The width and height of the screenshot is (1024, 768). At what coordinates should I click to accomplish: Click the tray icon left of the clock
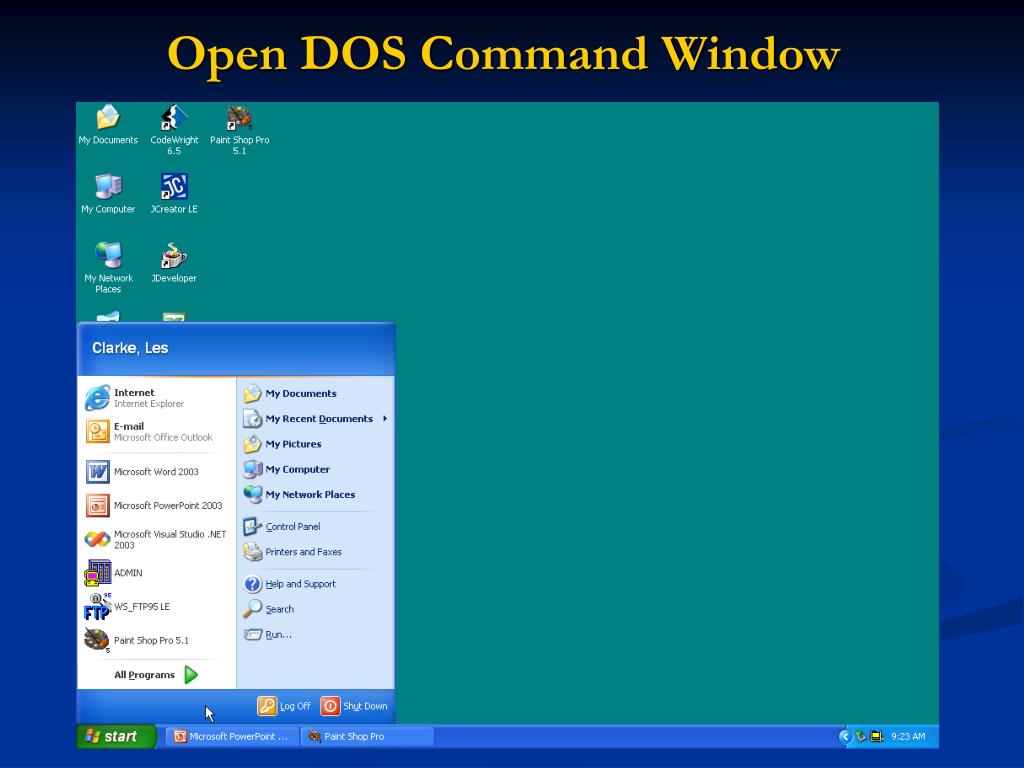(878, 737)
